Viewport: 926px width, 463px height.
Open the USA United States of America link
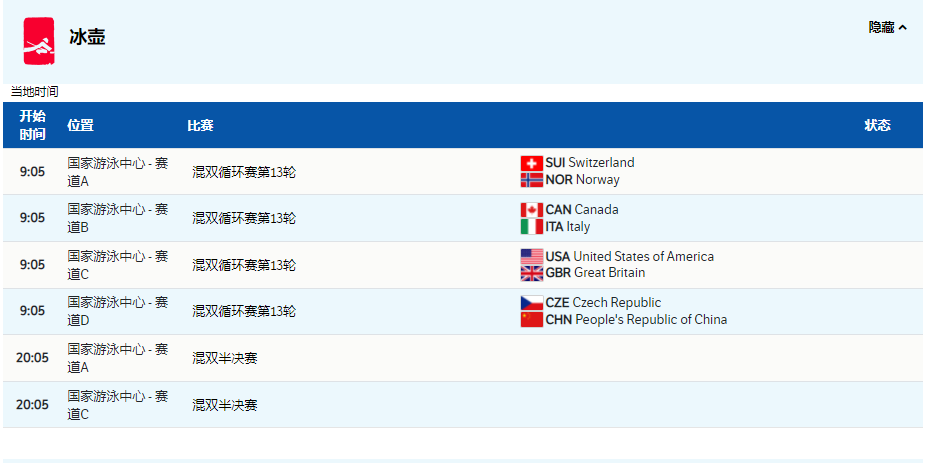pos(629,257)
